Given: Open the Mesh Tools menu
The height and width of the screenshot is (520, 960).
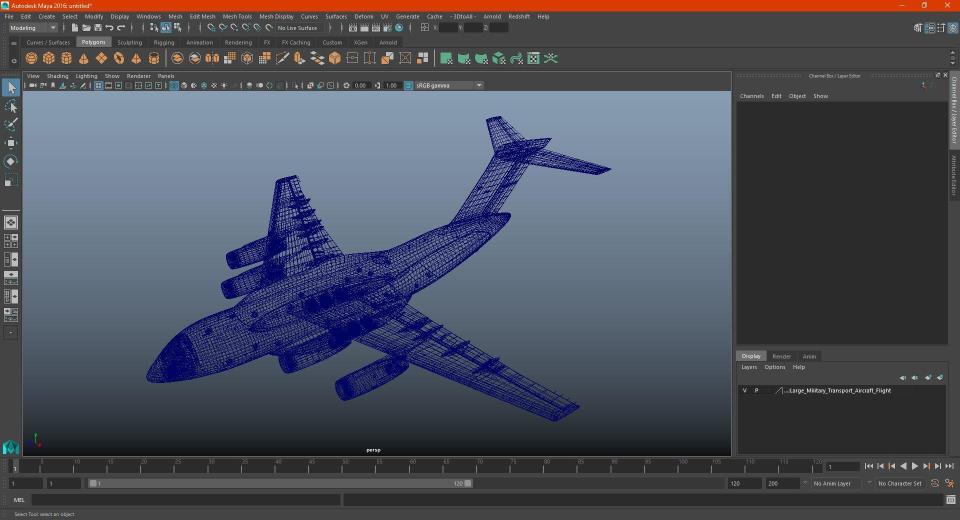Looking at the screenshot, I should coord(237,17).
